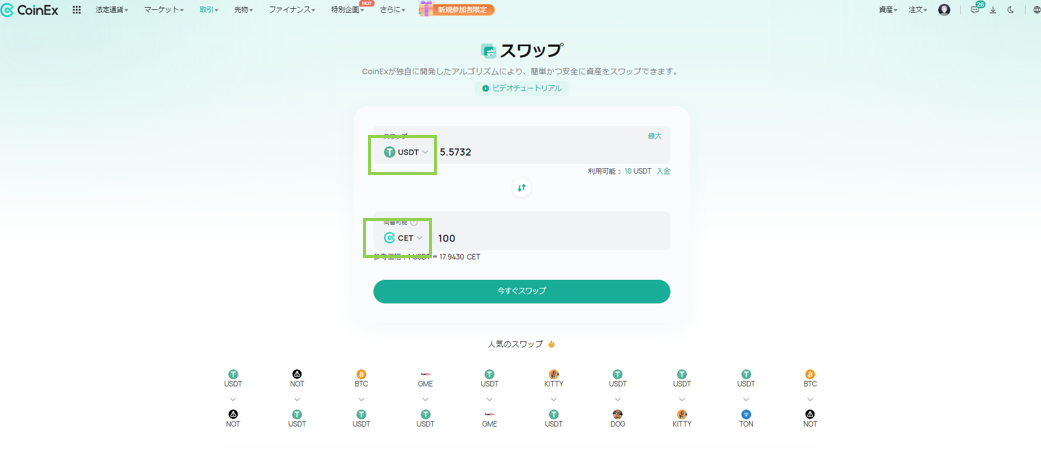Open the messages icon with badge 26

point(975,10)
